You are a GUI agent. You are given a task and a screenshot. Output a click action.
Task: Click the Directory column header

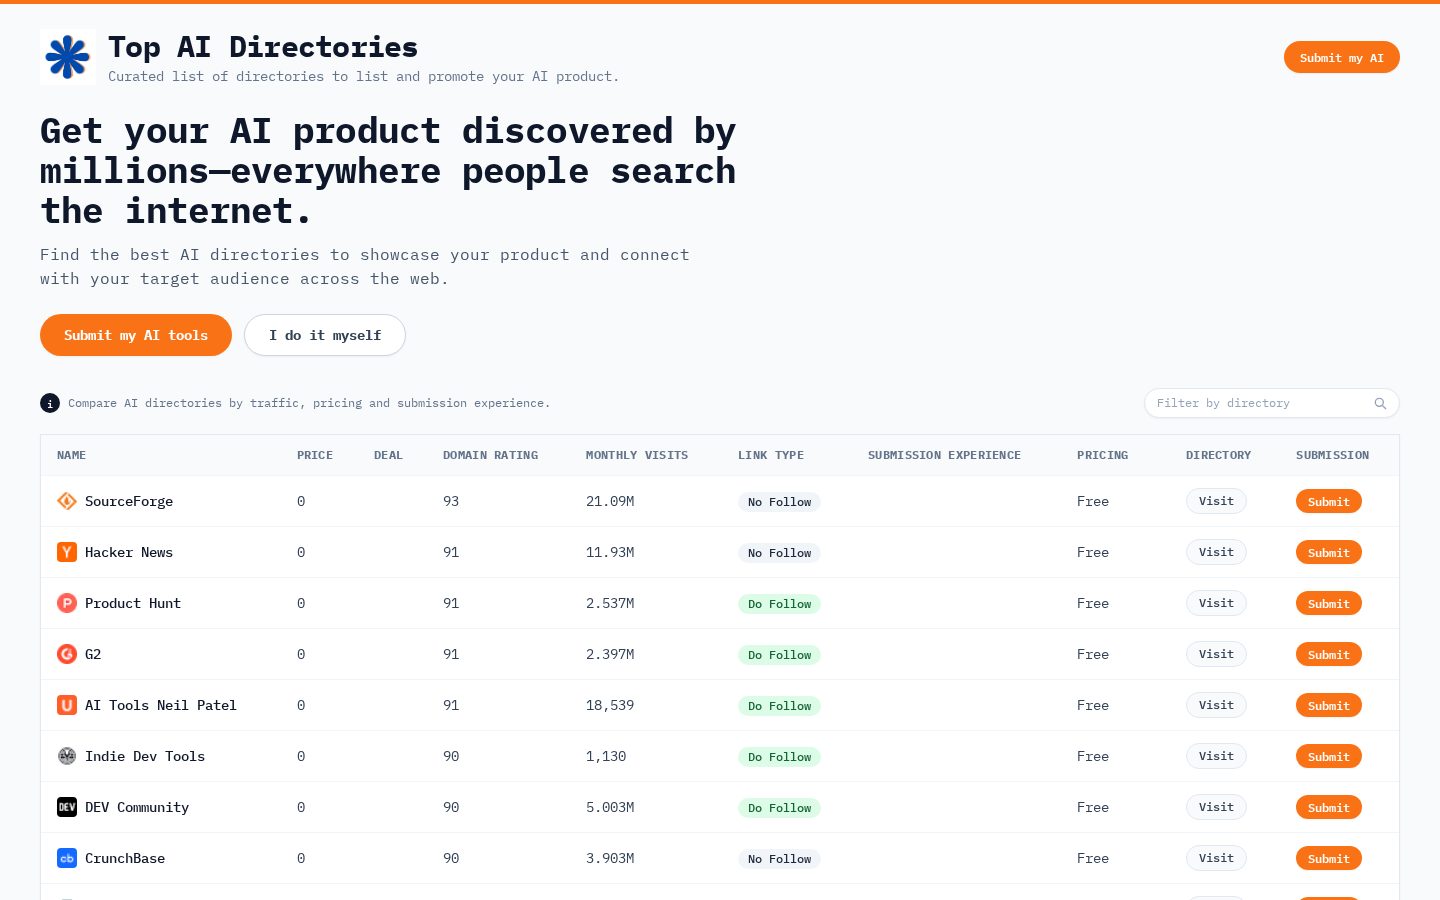[1218, 455]
